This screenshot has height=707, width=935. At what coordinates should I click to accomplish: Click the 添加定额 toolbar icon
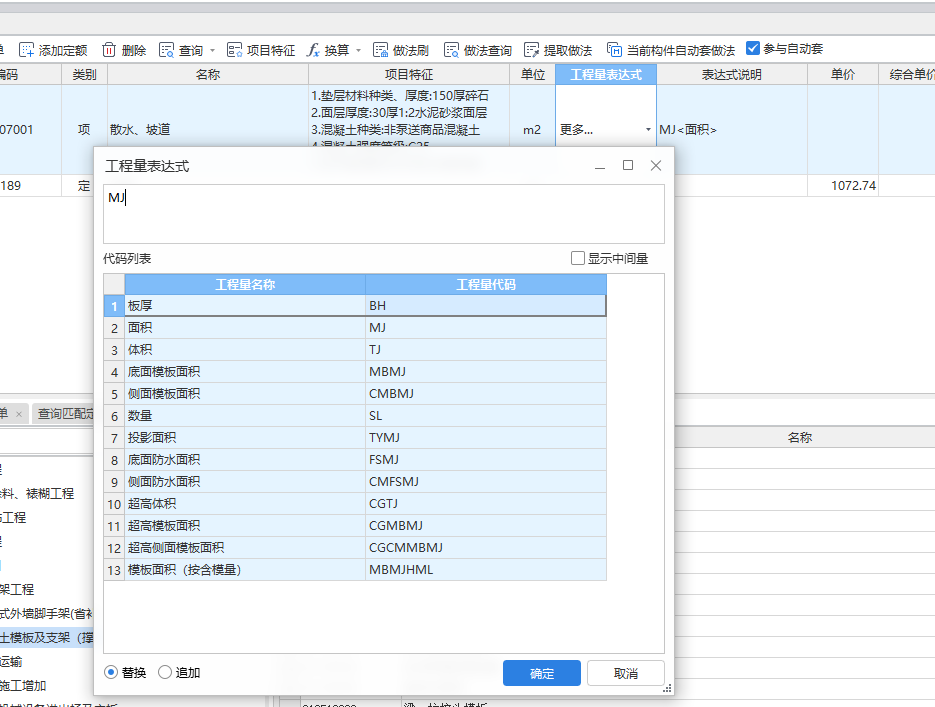[27, 50]
